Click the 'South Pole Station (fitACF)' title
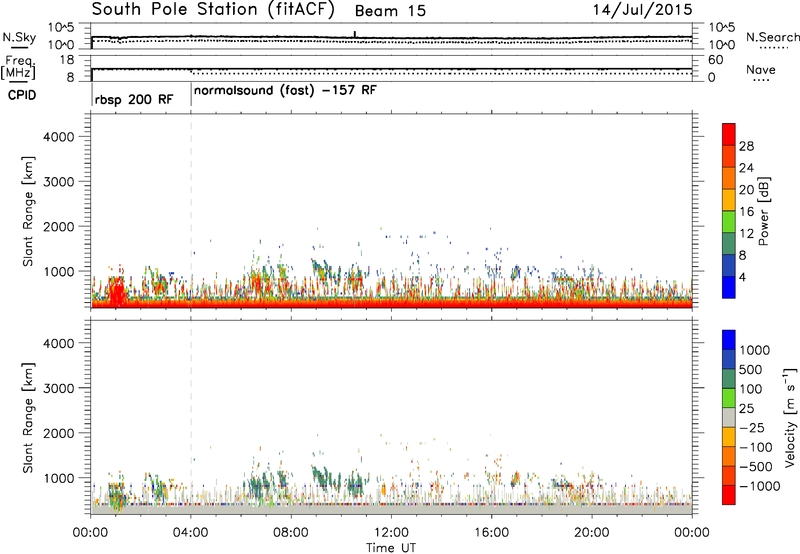 tap(213, 10)
